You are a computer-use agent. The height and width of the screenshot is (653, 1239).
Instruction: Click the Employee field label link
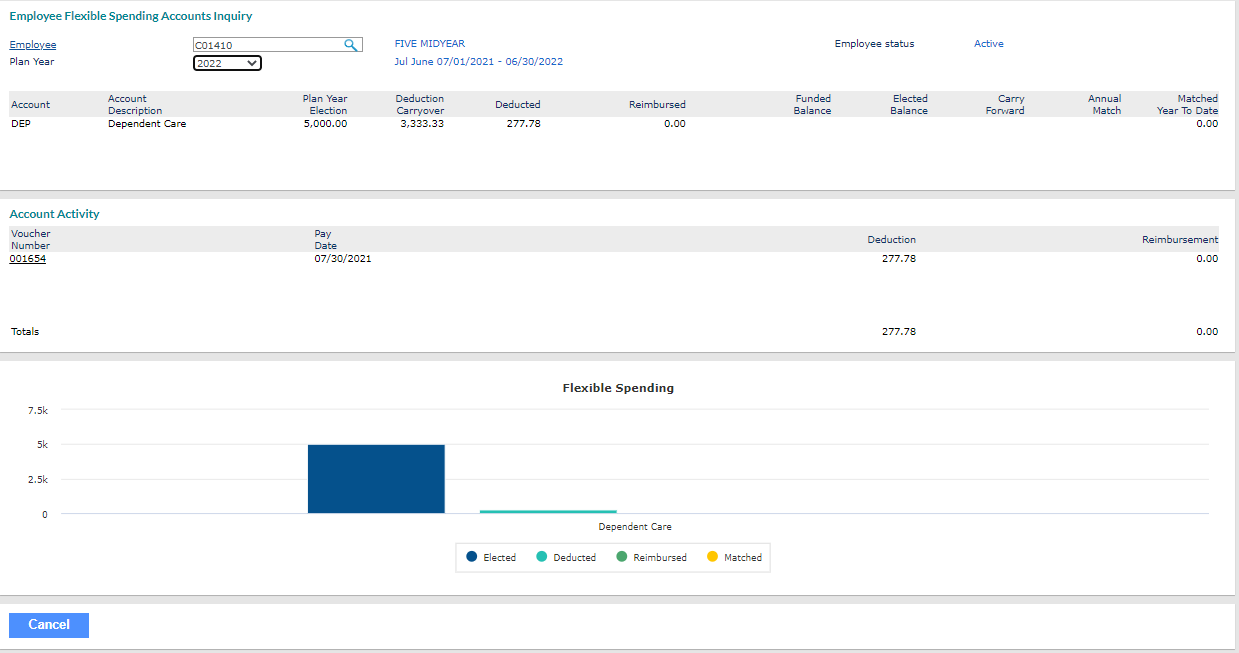click(x=32, y=44)
